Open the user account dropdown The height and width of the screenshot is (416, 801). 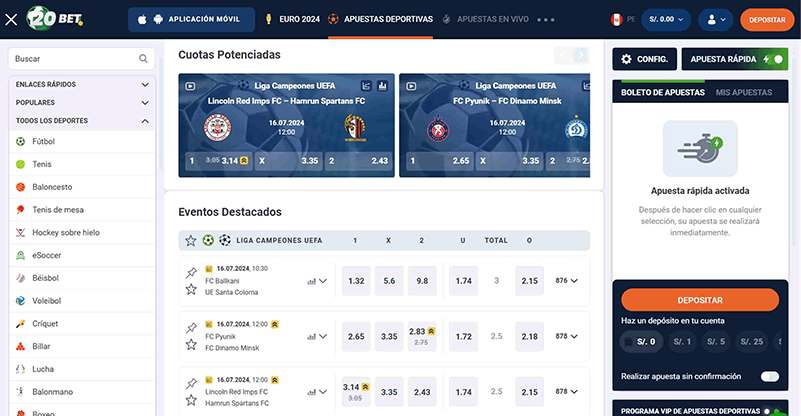coord(716,19)
